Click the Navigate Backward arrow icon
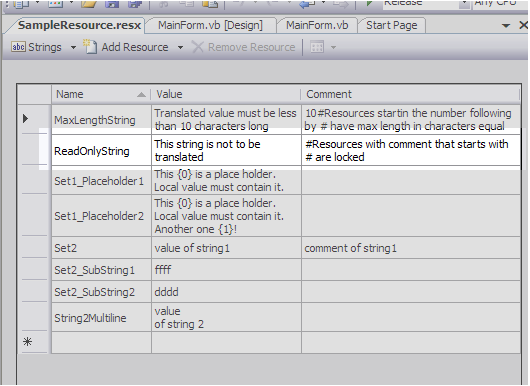530x386 pixels. pyautogui.click(x=308, y=3)
